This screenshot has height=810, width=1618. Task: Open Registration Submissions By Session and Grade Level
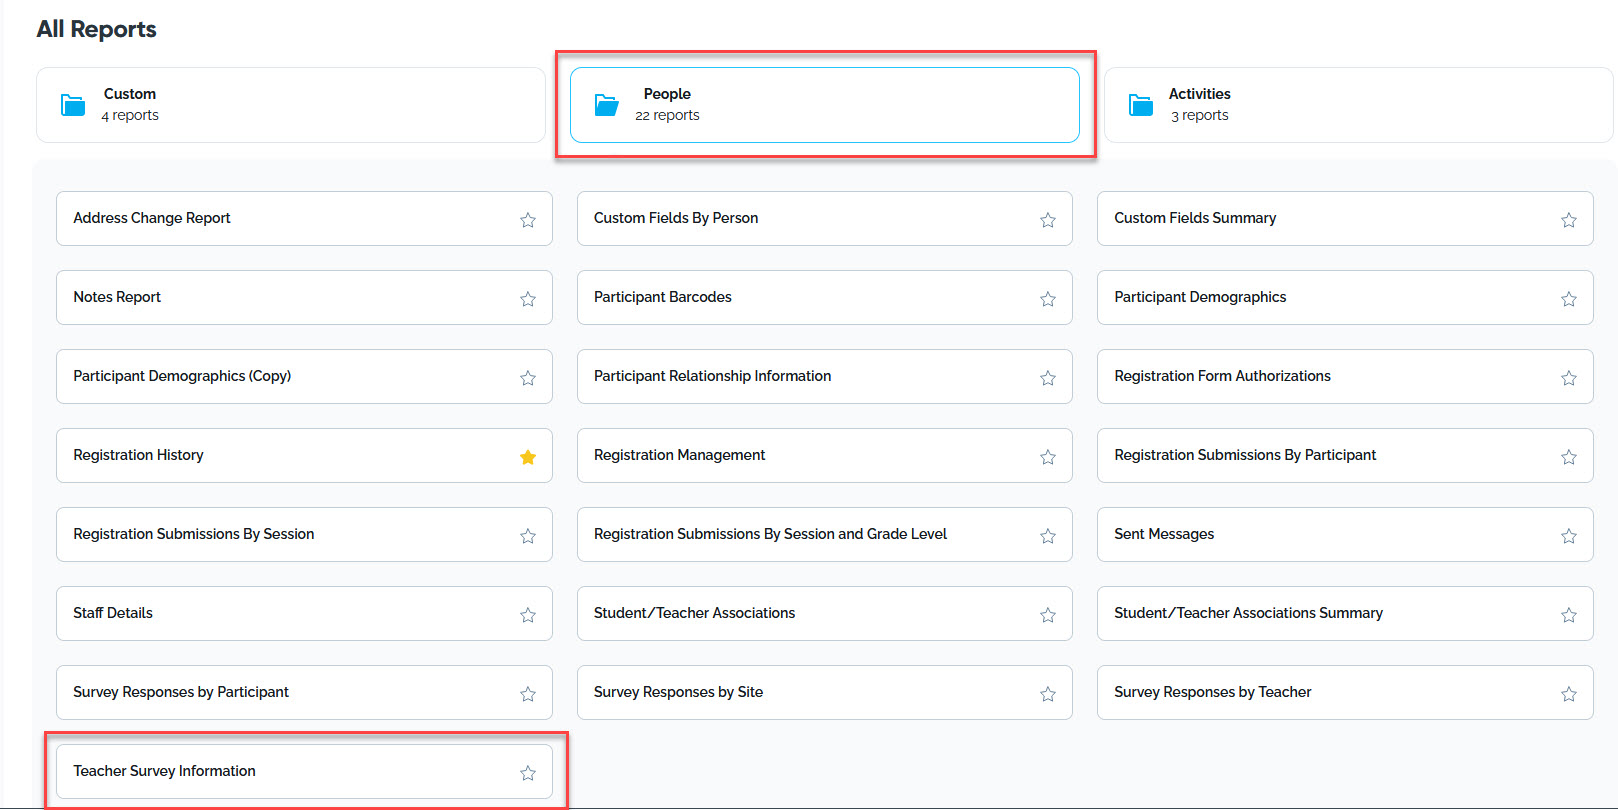click(x=824, y=534)
